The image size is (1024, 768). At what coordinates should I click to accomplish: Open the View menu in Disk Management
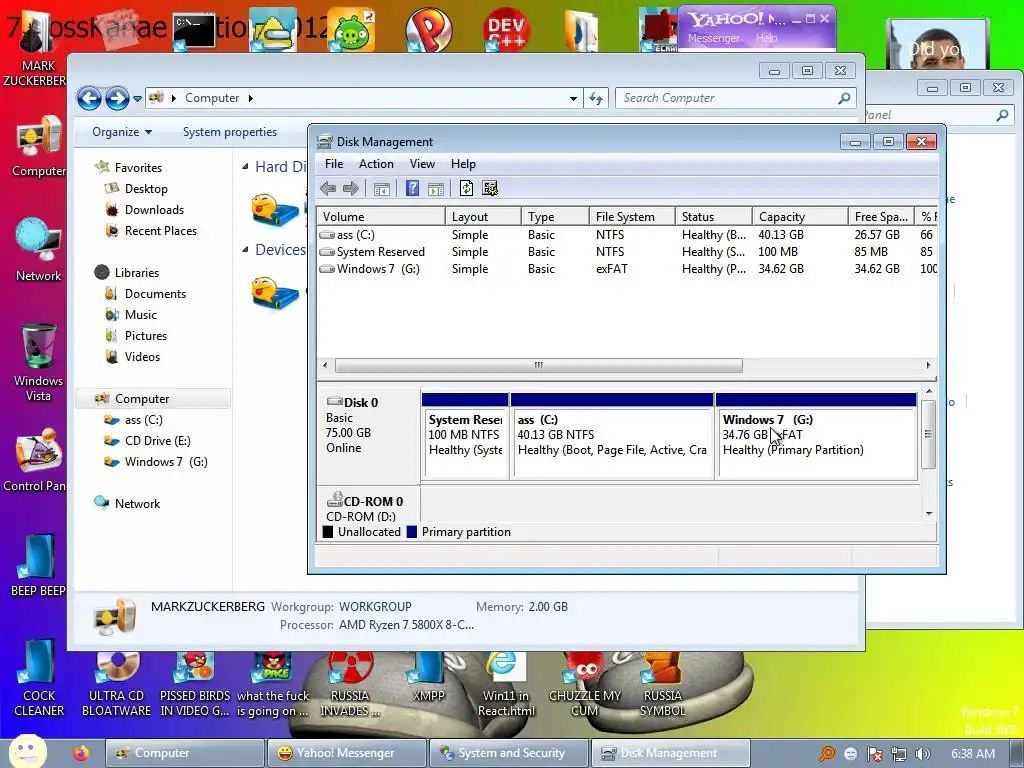[422, 164]
